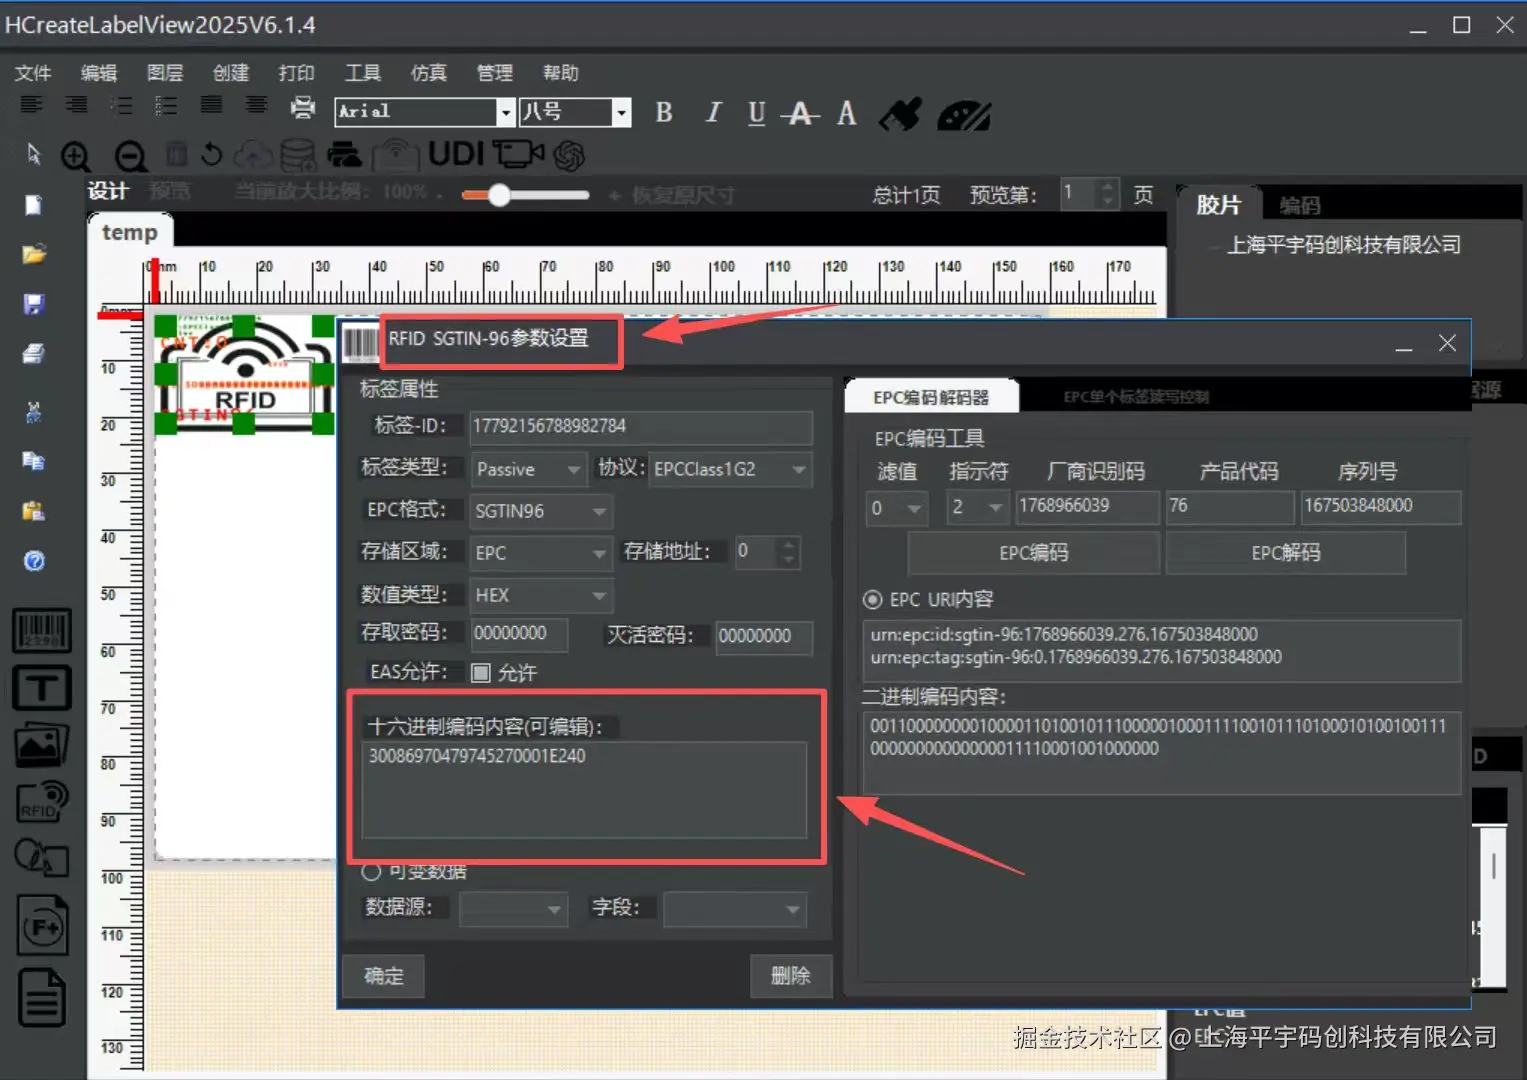This screenshot has width=1527, height=1080.
Task: Open the 指示符 dropdown showing 2
Action: (x=978, y=508)
